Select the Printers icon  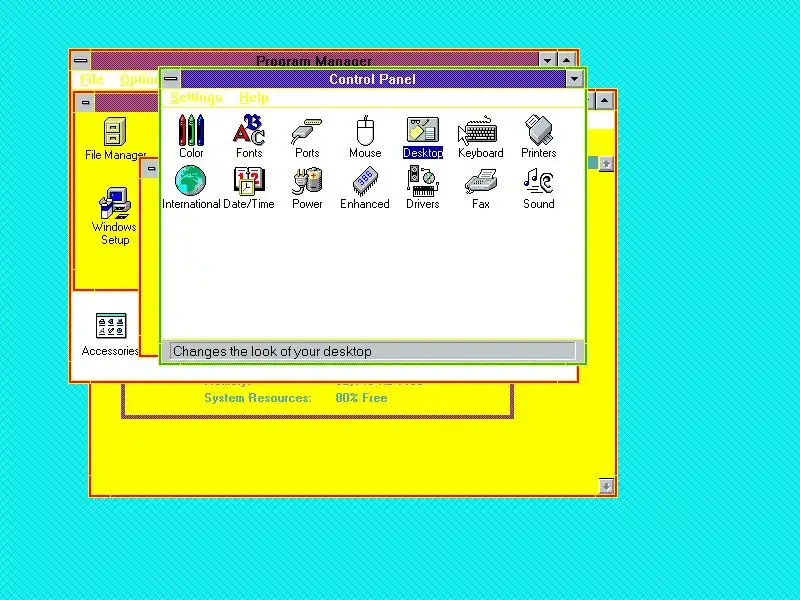coord(538,136)
